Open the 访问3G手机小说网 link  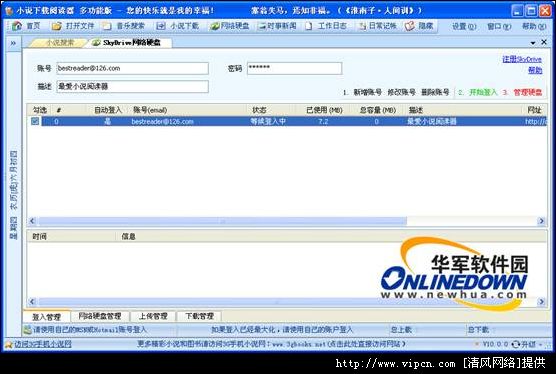[43, 344]
